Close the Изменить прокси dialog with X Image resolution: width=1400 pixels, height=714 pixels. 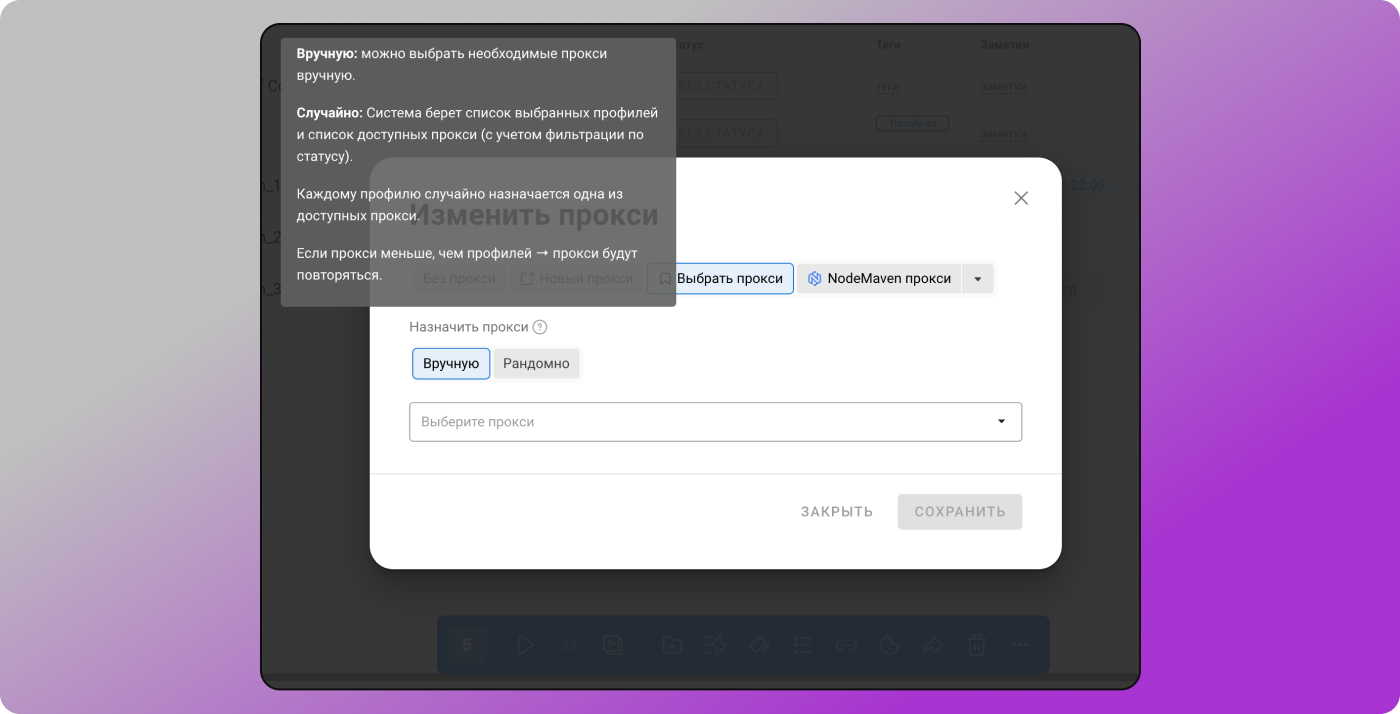coord(1021,198)
